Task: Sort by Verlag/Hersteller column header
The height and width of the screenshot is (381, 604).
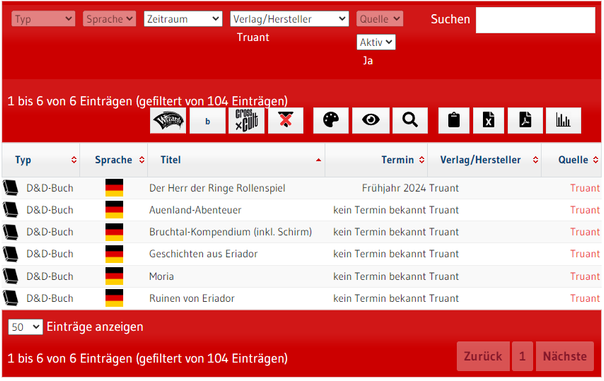Action: tap(485, 160)
